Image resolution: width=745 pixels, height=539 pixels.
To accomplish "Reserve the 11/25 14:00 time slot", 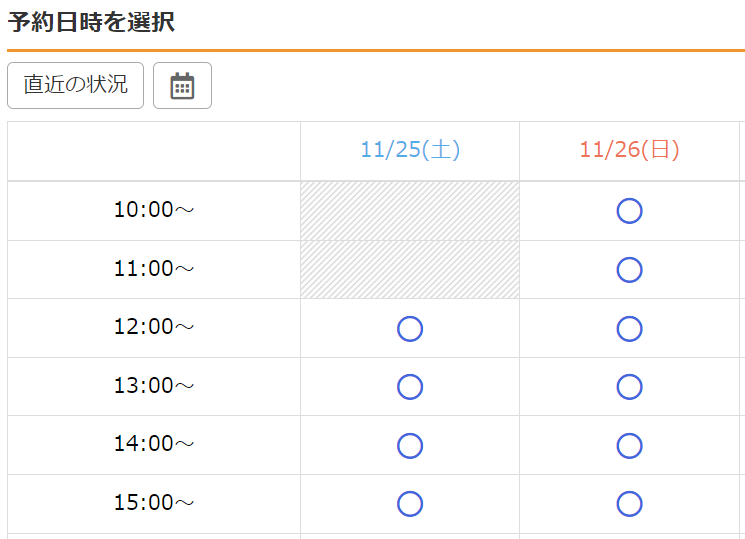I will [x=410, y=446].
